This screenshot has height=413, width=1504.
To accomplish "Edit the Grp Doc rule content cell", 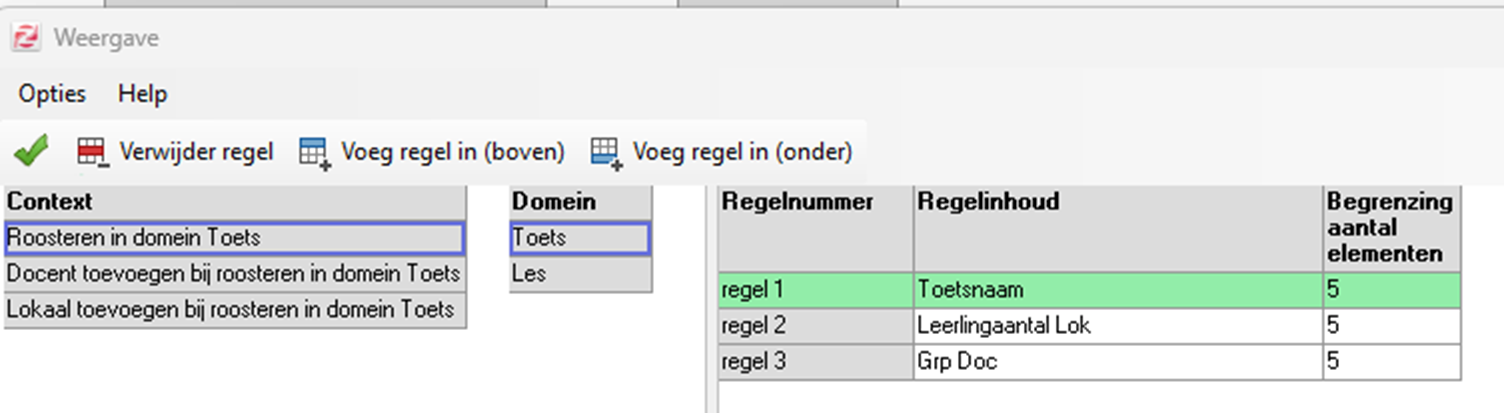I will [1117, 361].
